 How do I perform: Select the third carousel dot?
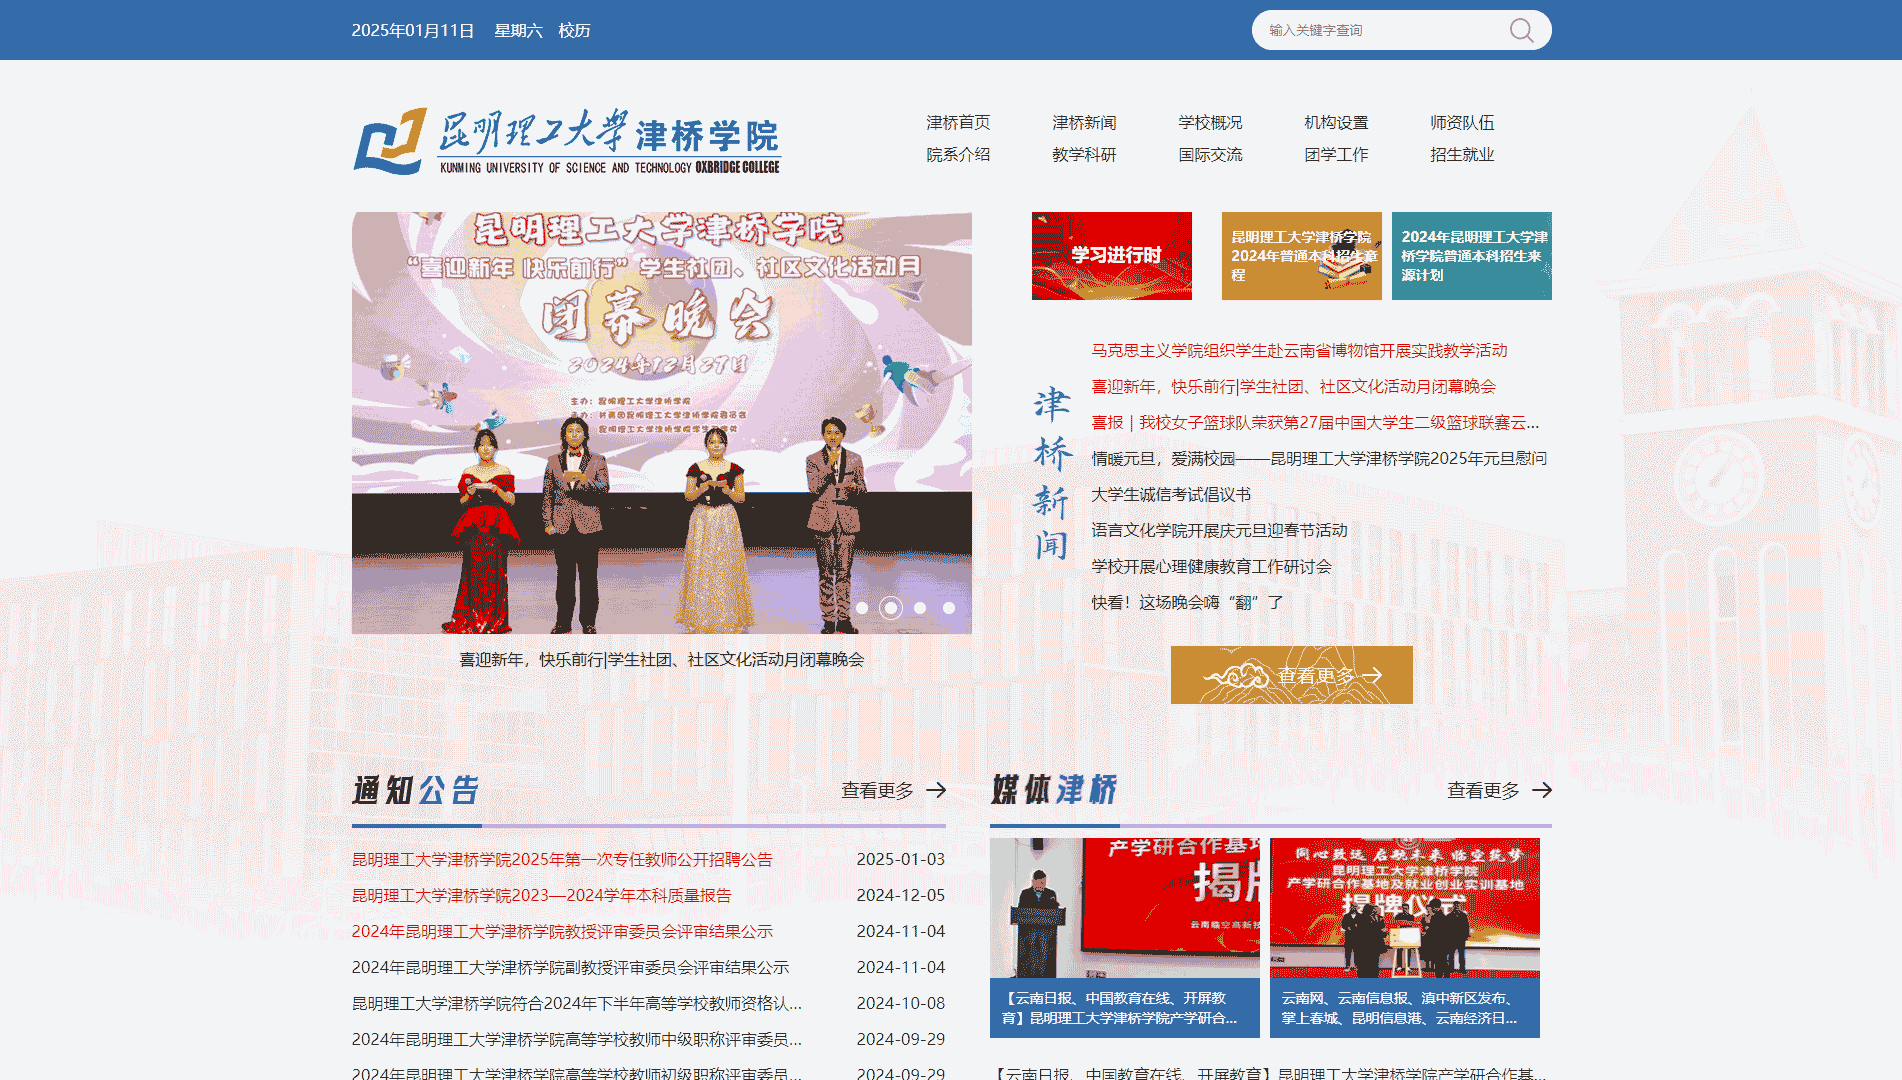[x=920, y=608]
